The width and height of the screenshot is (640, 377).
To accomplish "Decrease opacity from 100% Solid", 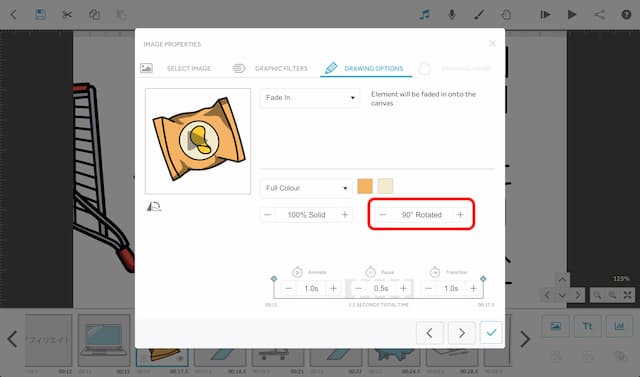I will 268,215.
